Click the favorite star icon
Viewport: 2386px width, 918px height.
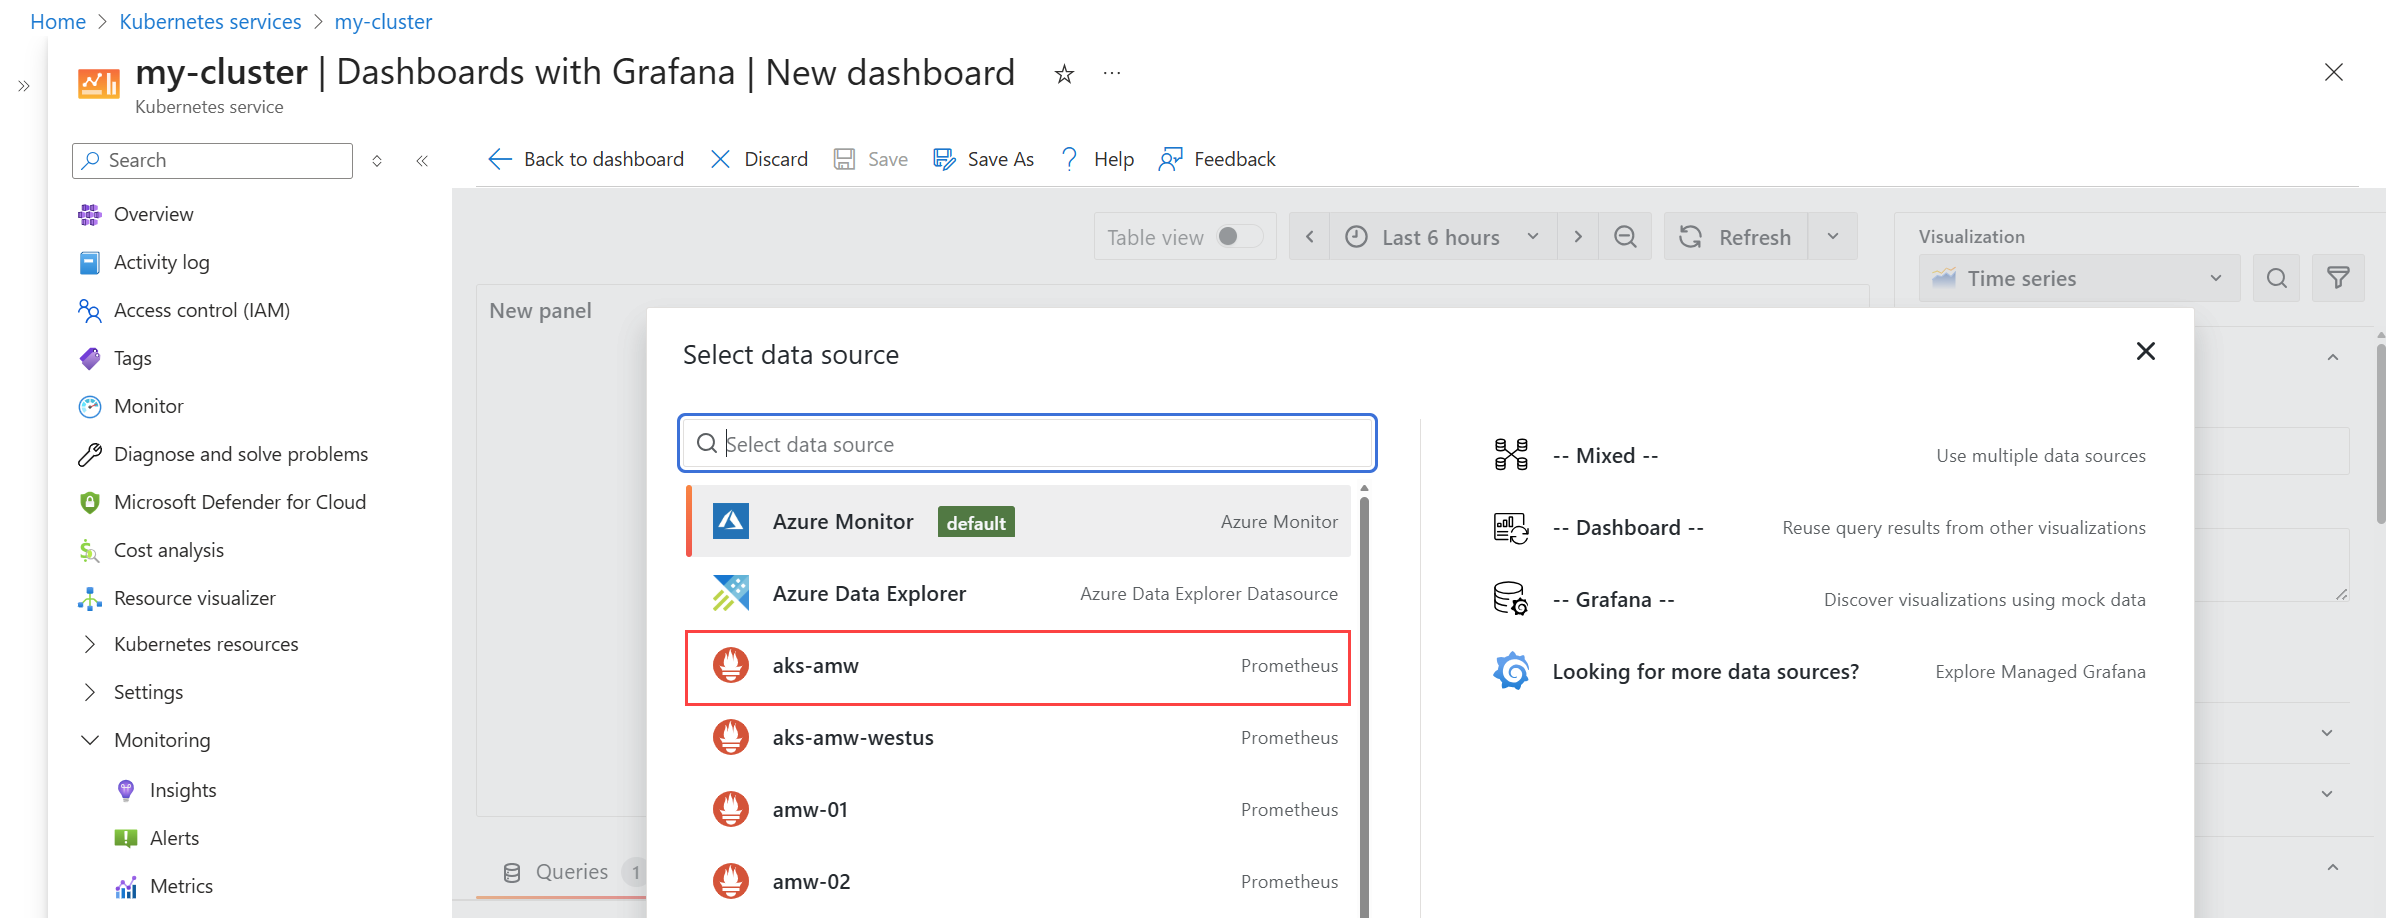[1064, 74]
